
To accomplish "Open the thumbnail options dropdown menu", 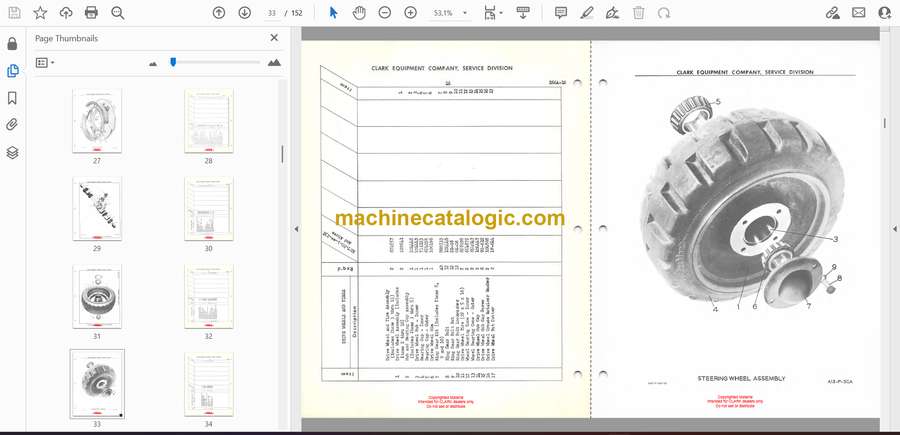I will click(45, 63).
